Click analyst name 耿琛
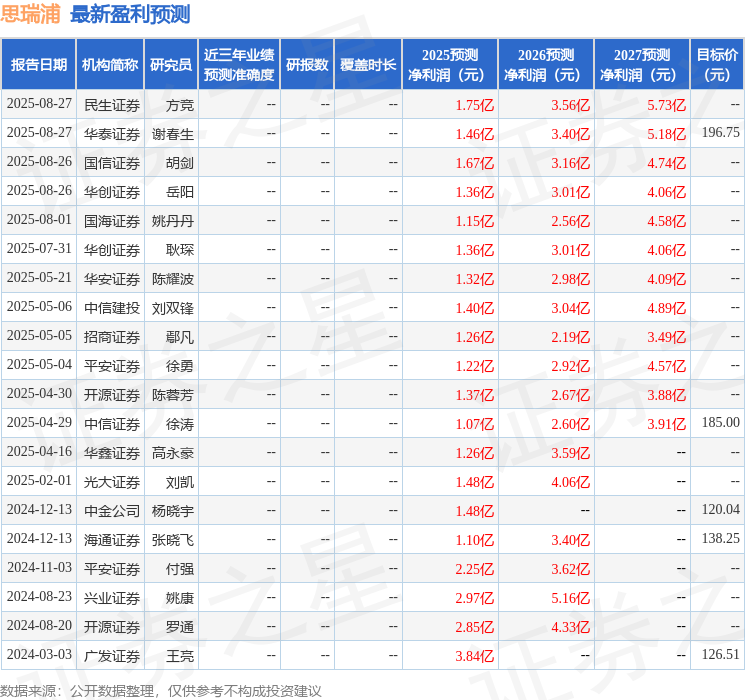 (x=180, y=250)
